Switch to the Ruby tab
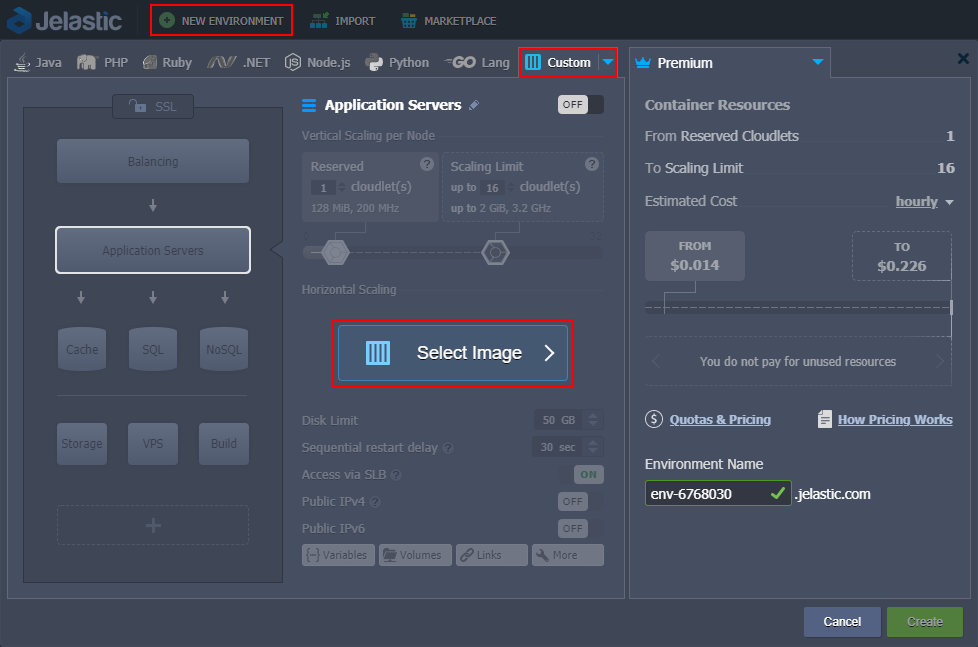The height and width of the screenshot is (647, 978). (x=167, y=62)
